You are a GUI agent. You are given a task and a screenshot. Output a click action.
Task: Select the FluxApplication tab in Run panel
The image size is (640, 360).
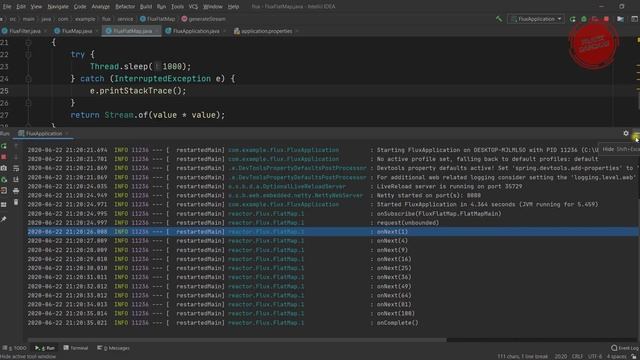(x=43, y=133)
